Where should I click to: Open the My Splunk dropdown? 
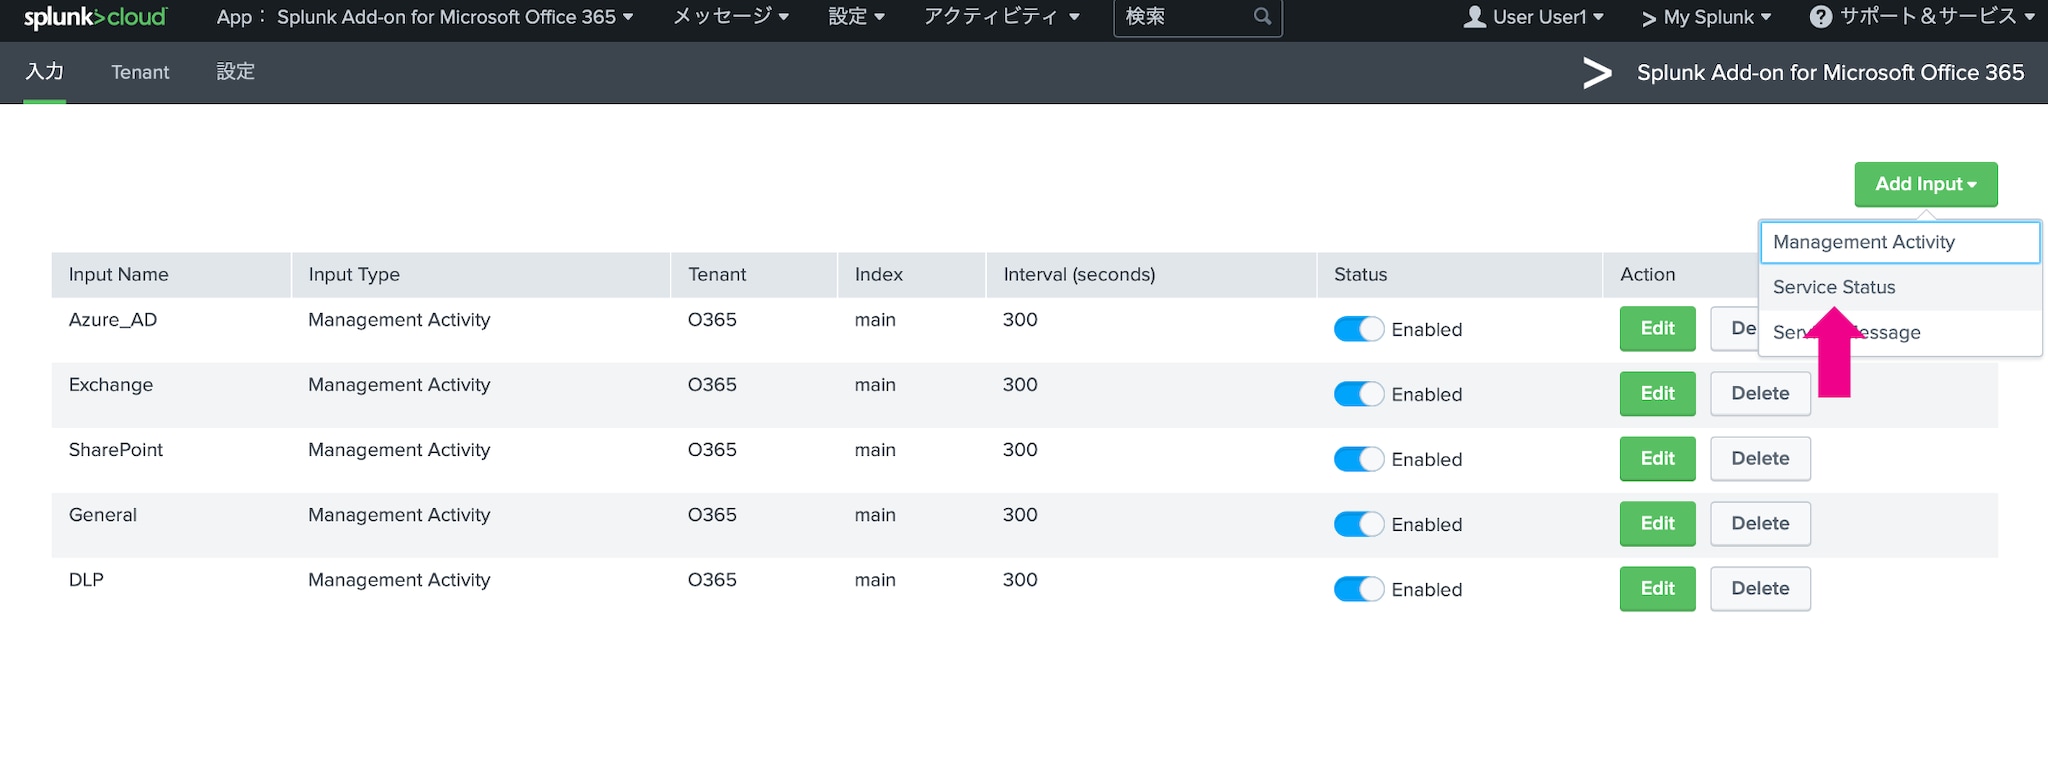pyautogui.click(x=1706, y=17)
